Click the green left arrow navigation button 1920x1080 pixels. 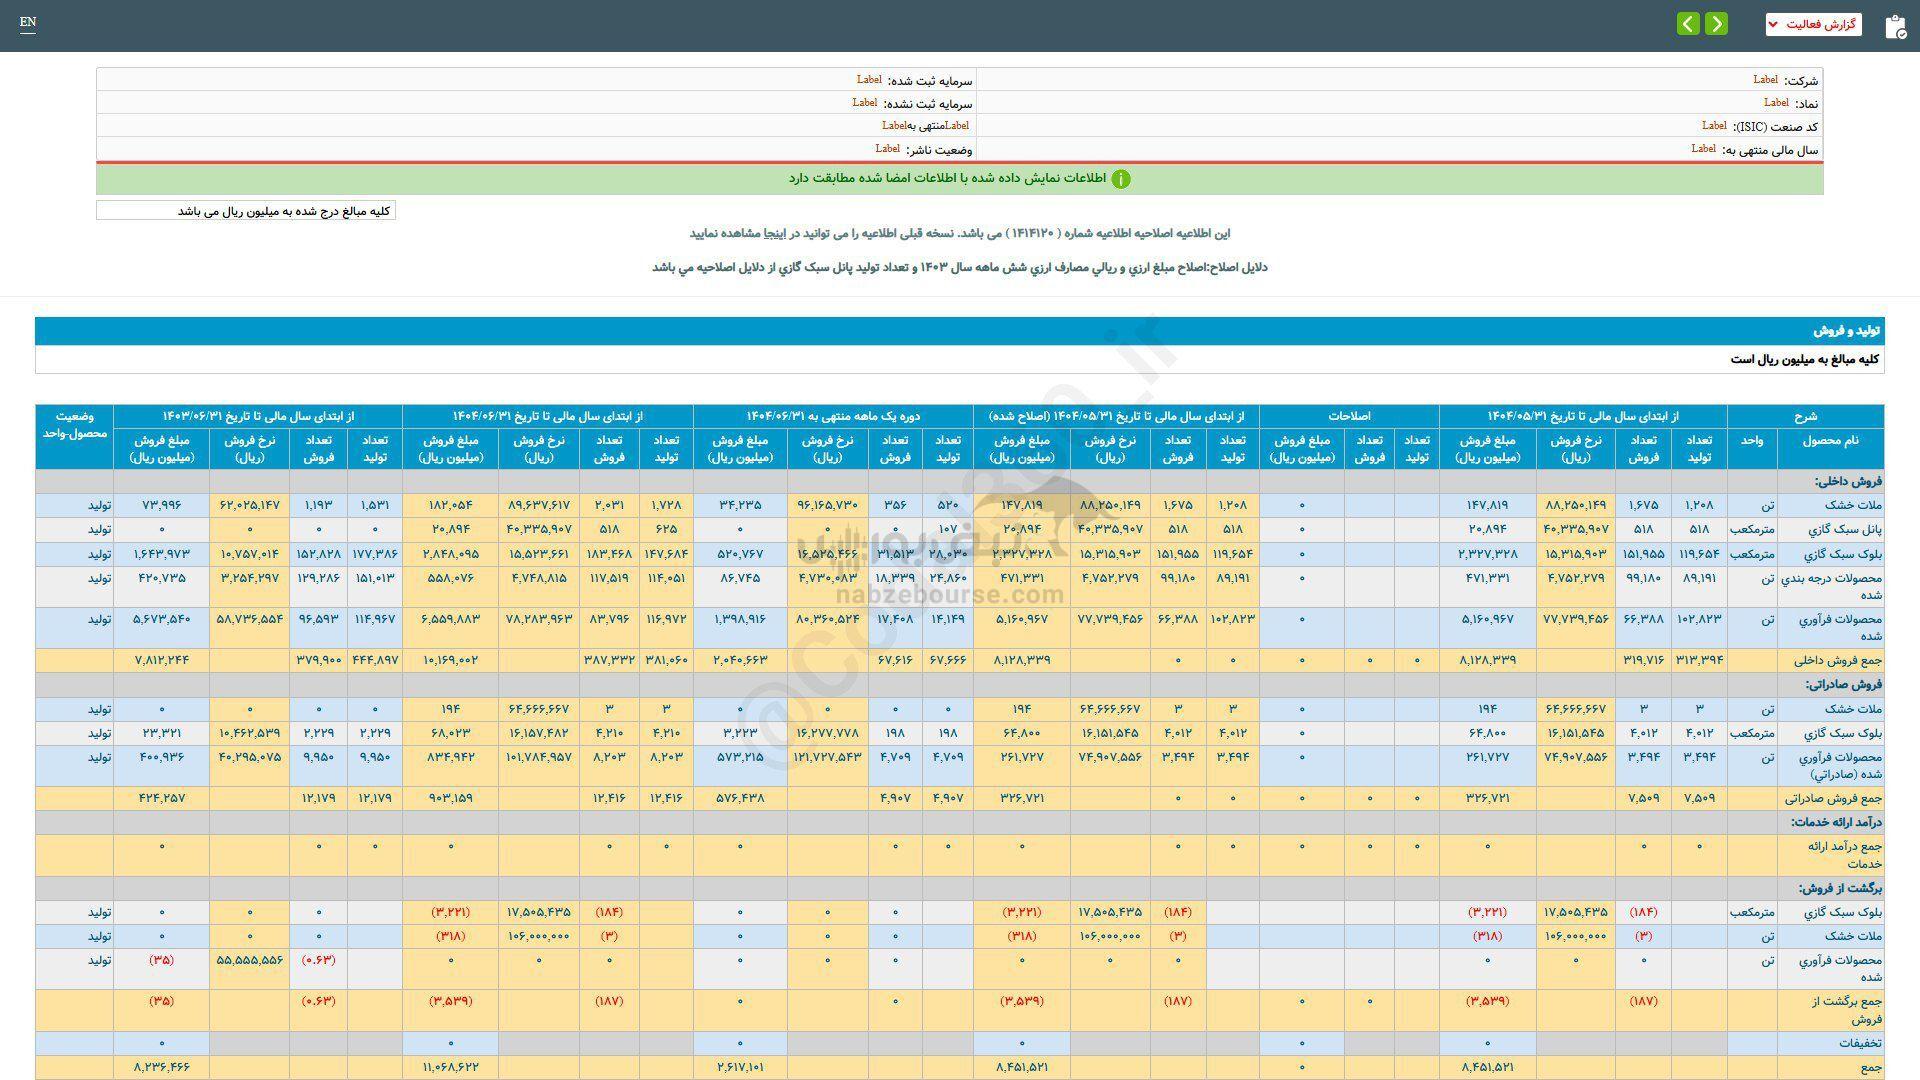pyautogui.click(x=1688, y=24)
